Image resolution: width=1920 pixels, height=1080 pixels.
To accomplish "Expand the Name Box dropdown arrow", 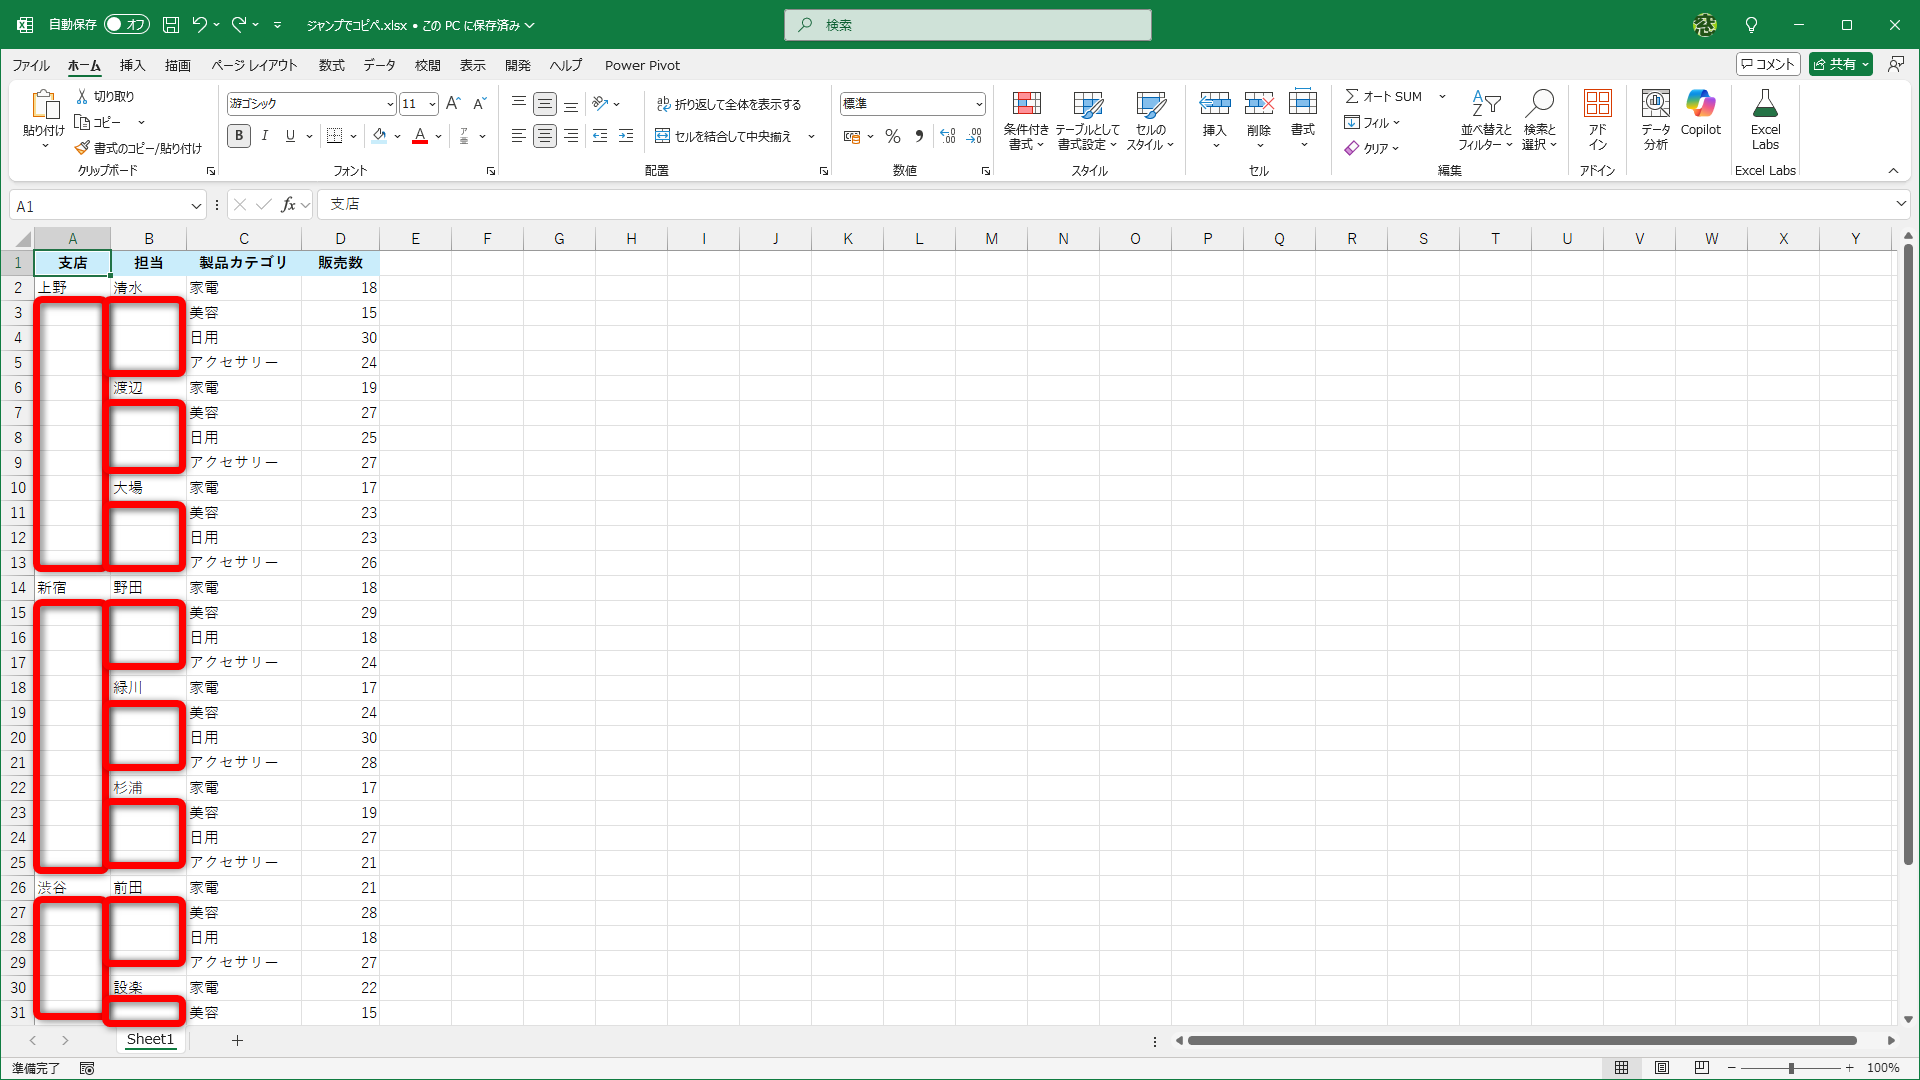I will click(196, 206).
